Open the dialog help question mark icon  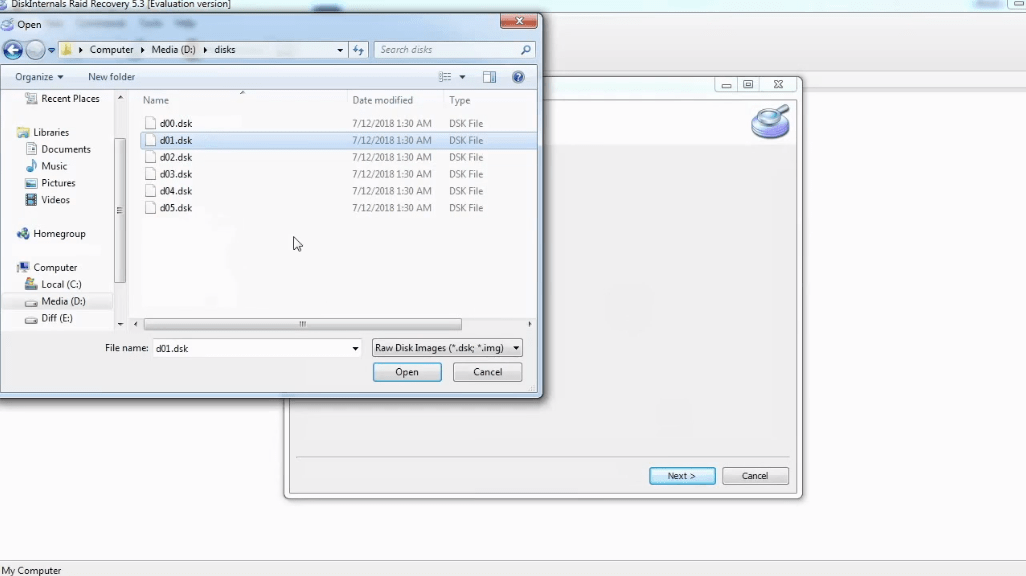[x=518, y=77]
